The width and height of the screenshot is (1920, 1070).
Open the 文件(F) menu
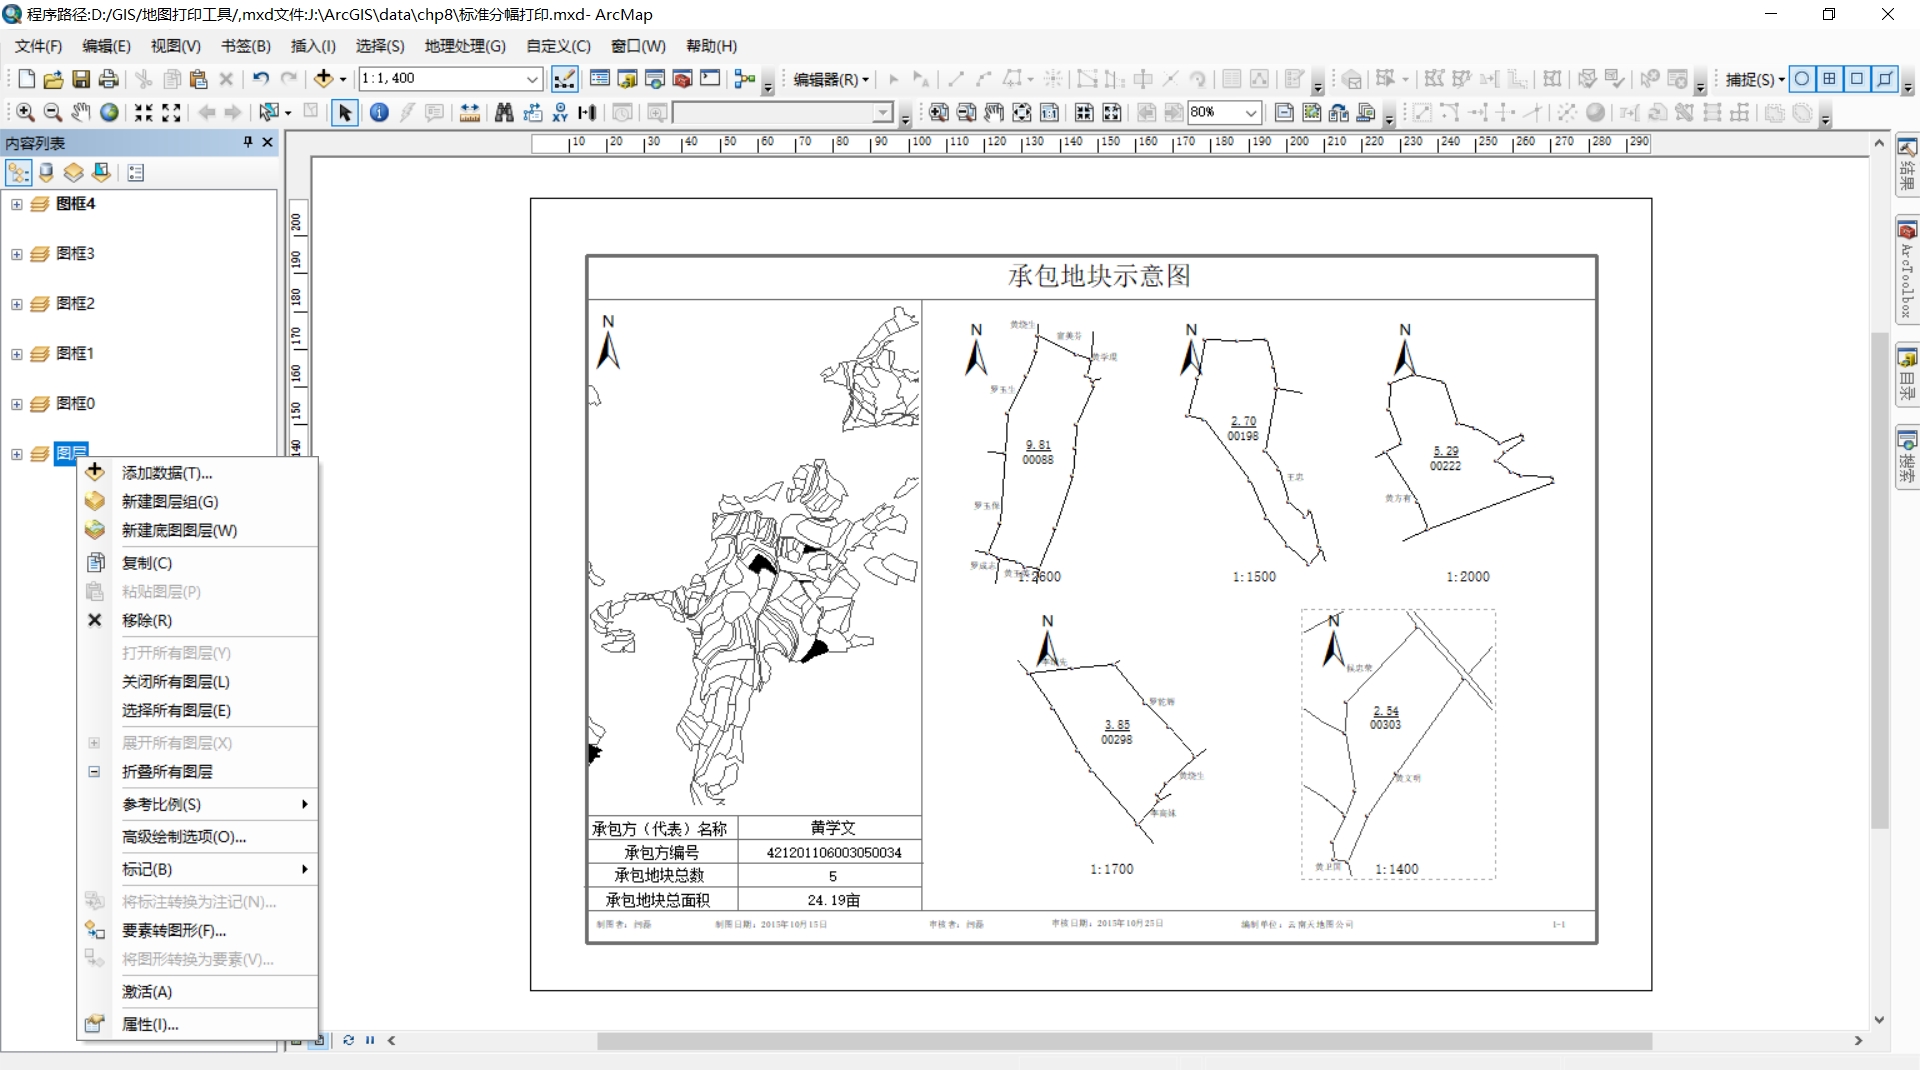[38, 46]
